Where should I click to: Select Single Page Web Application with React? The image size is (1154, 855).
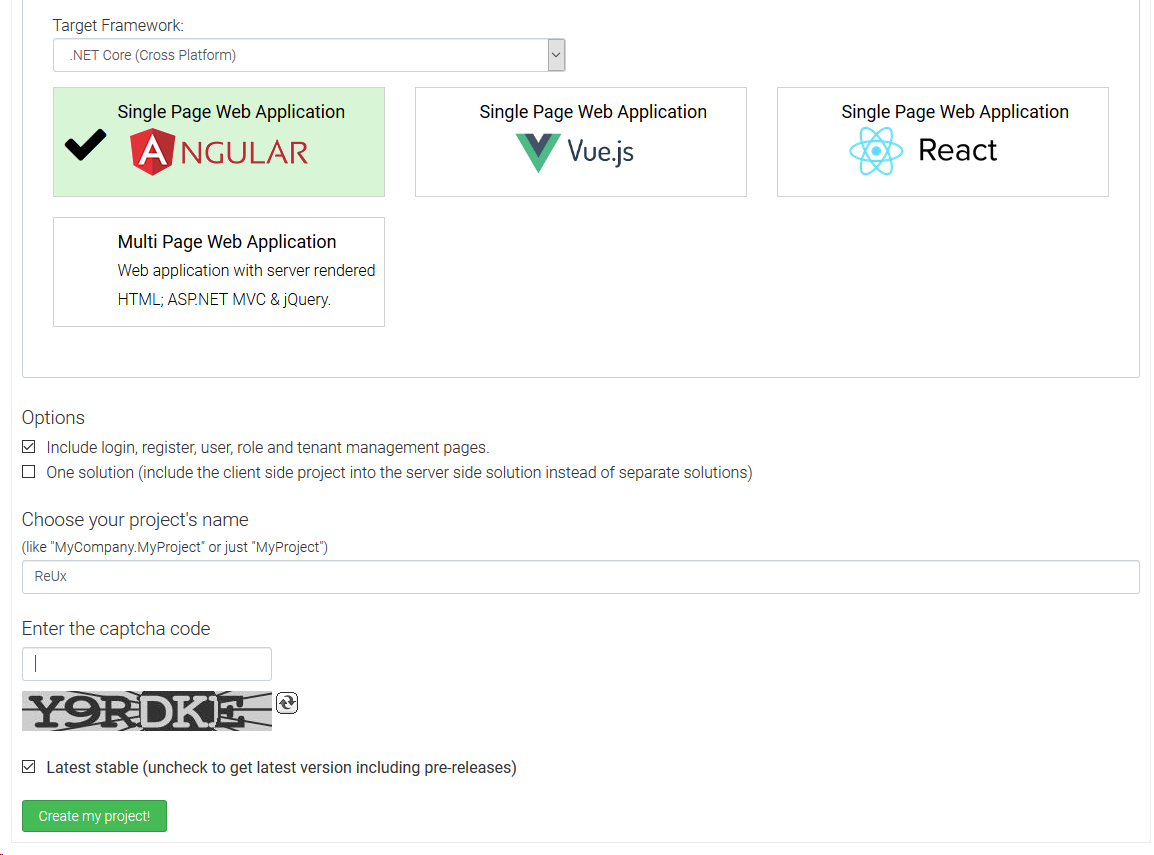coord(942,141)
